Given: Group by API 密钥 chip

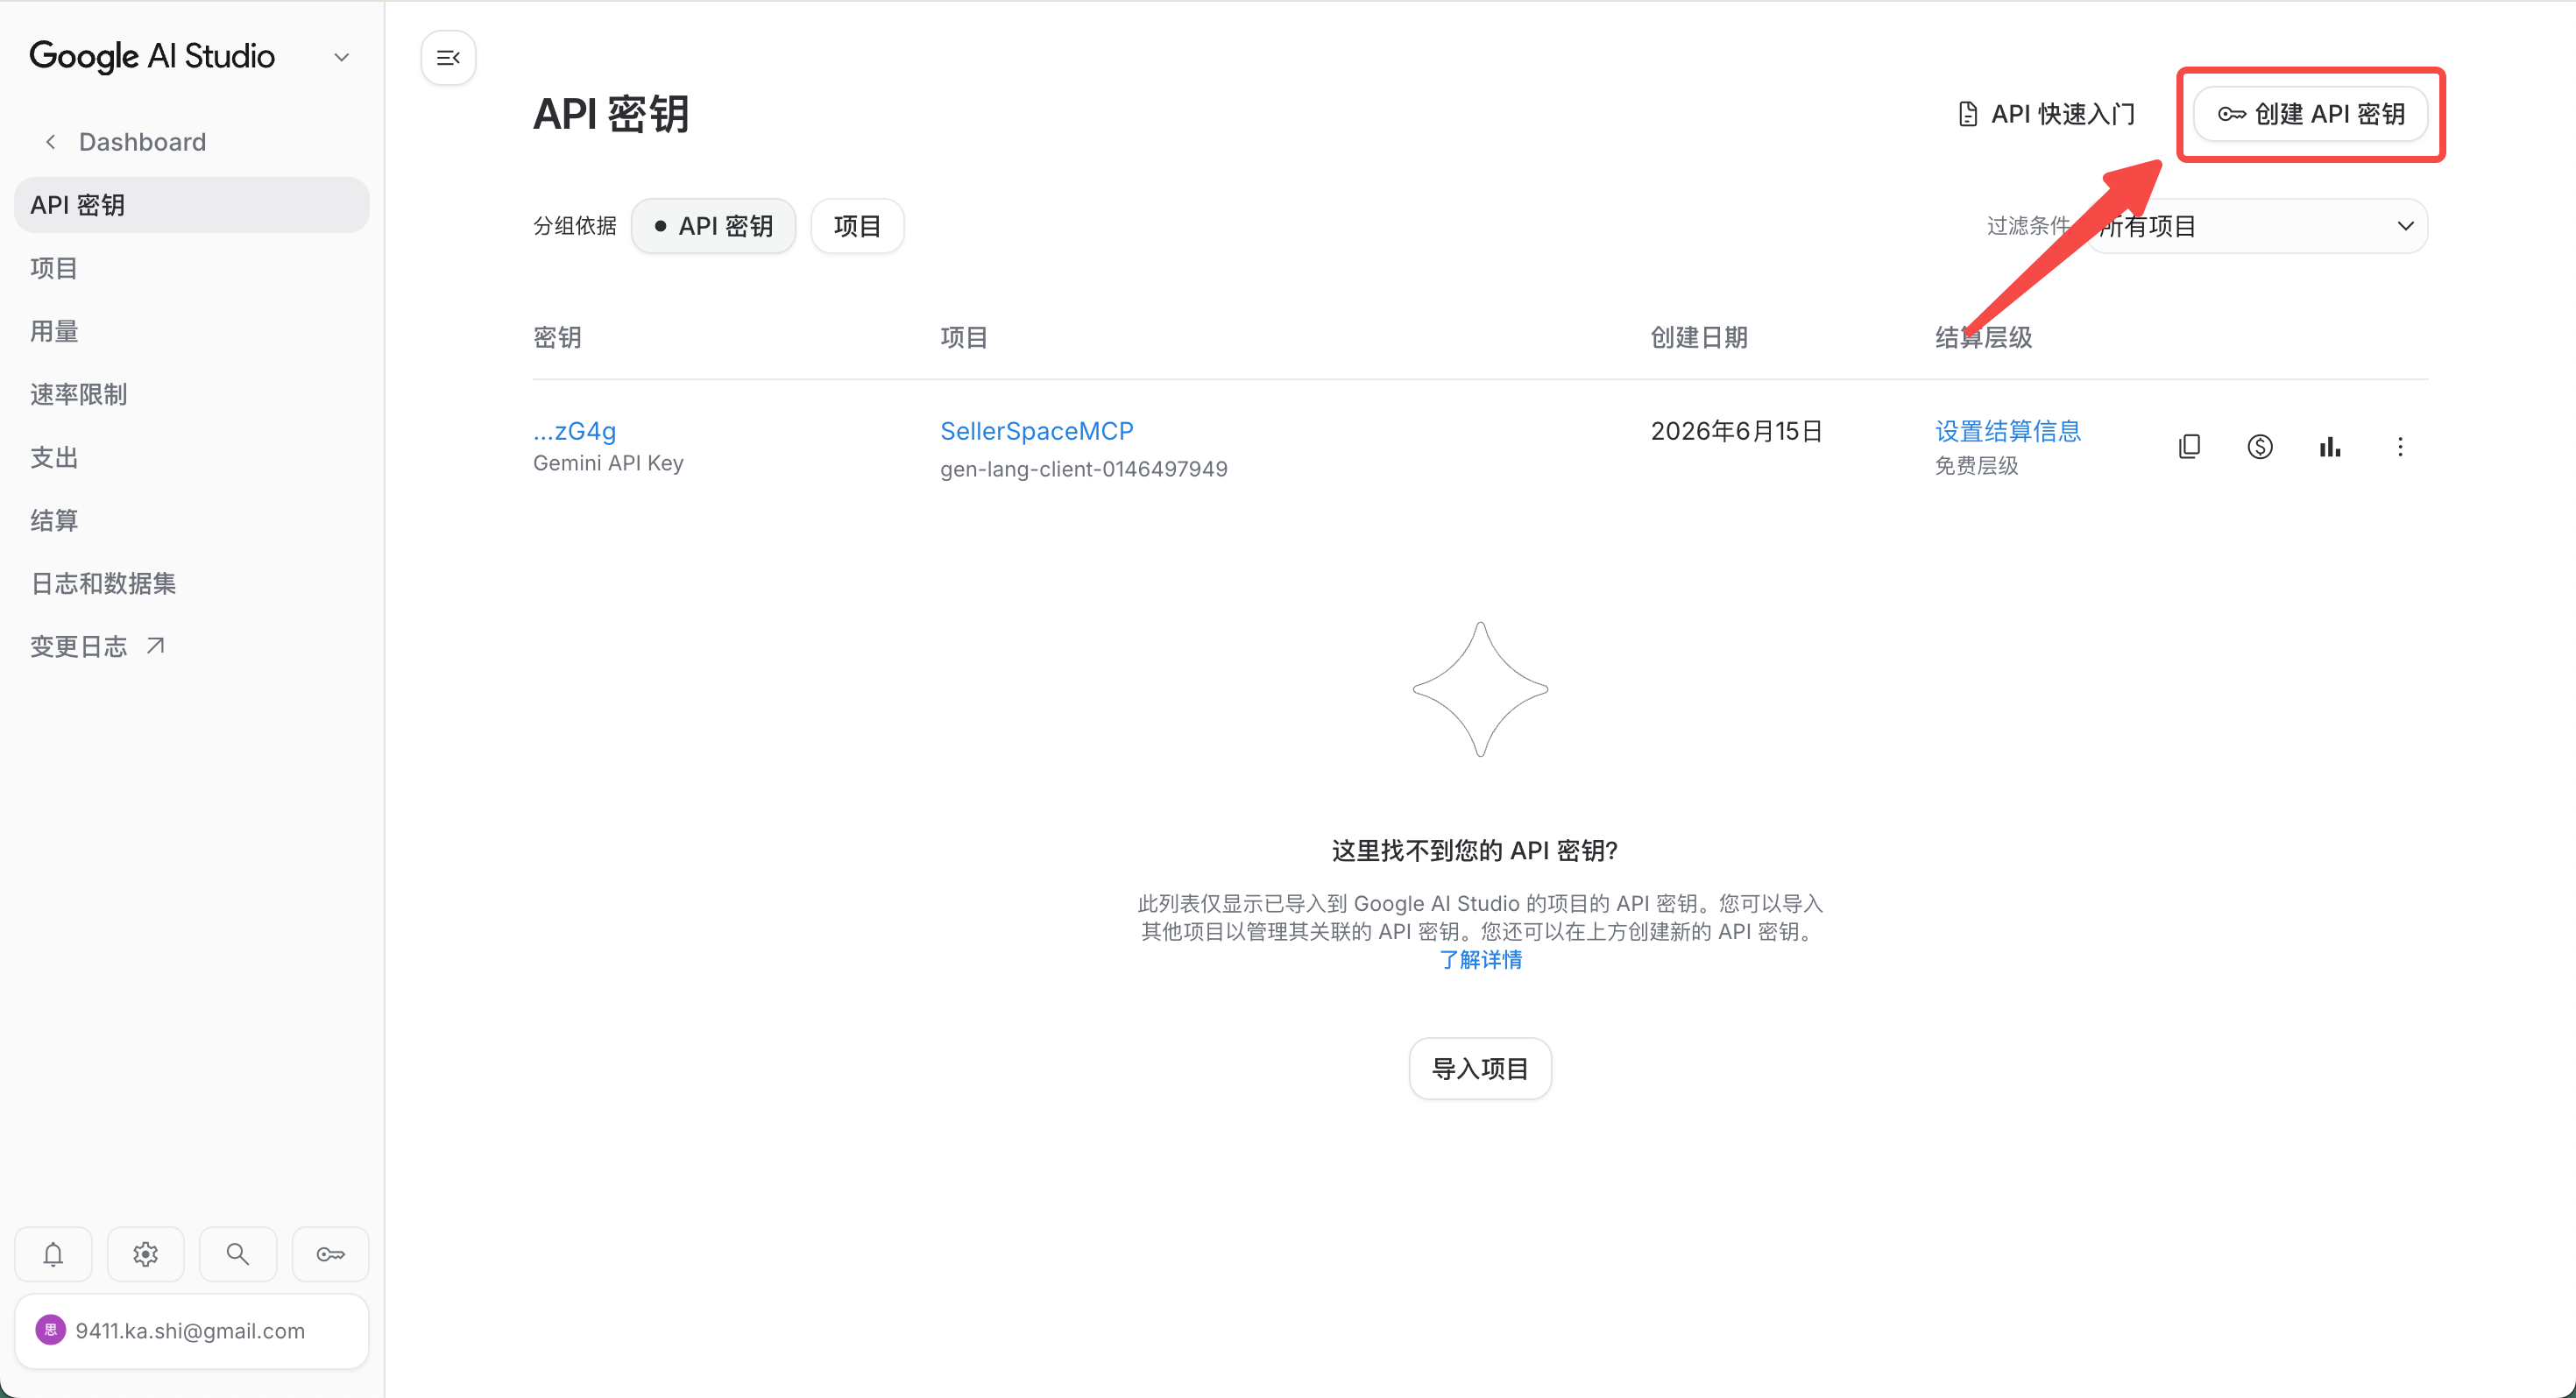Looking at the screenshot, I should [714, 226].
